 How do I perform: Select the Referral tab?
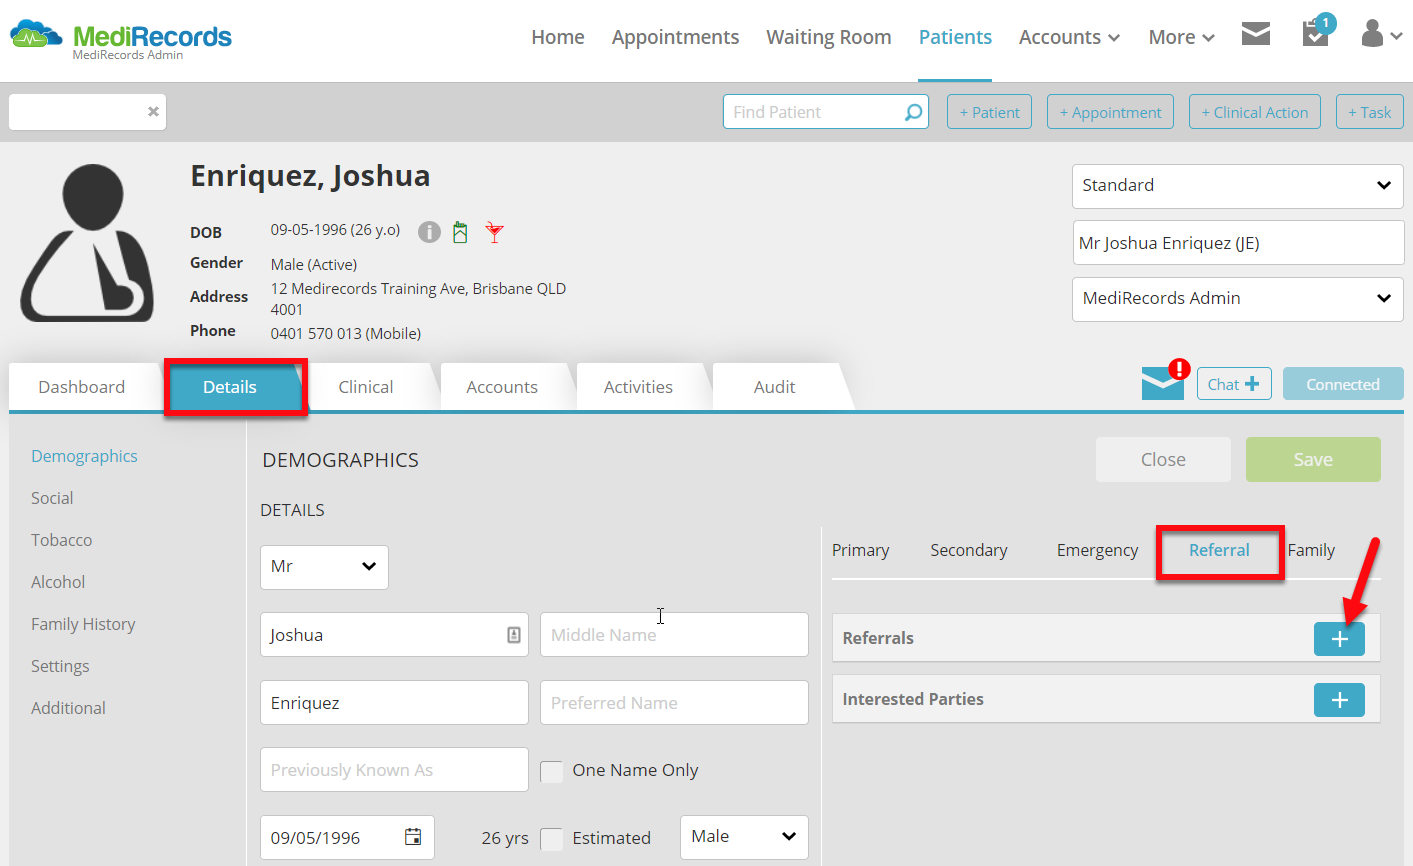pos(1219,550)
